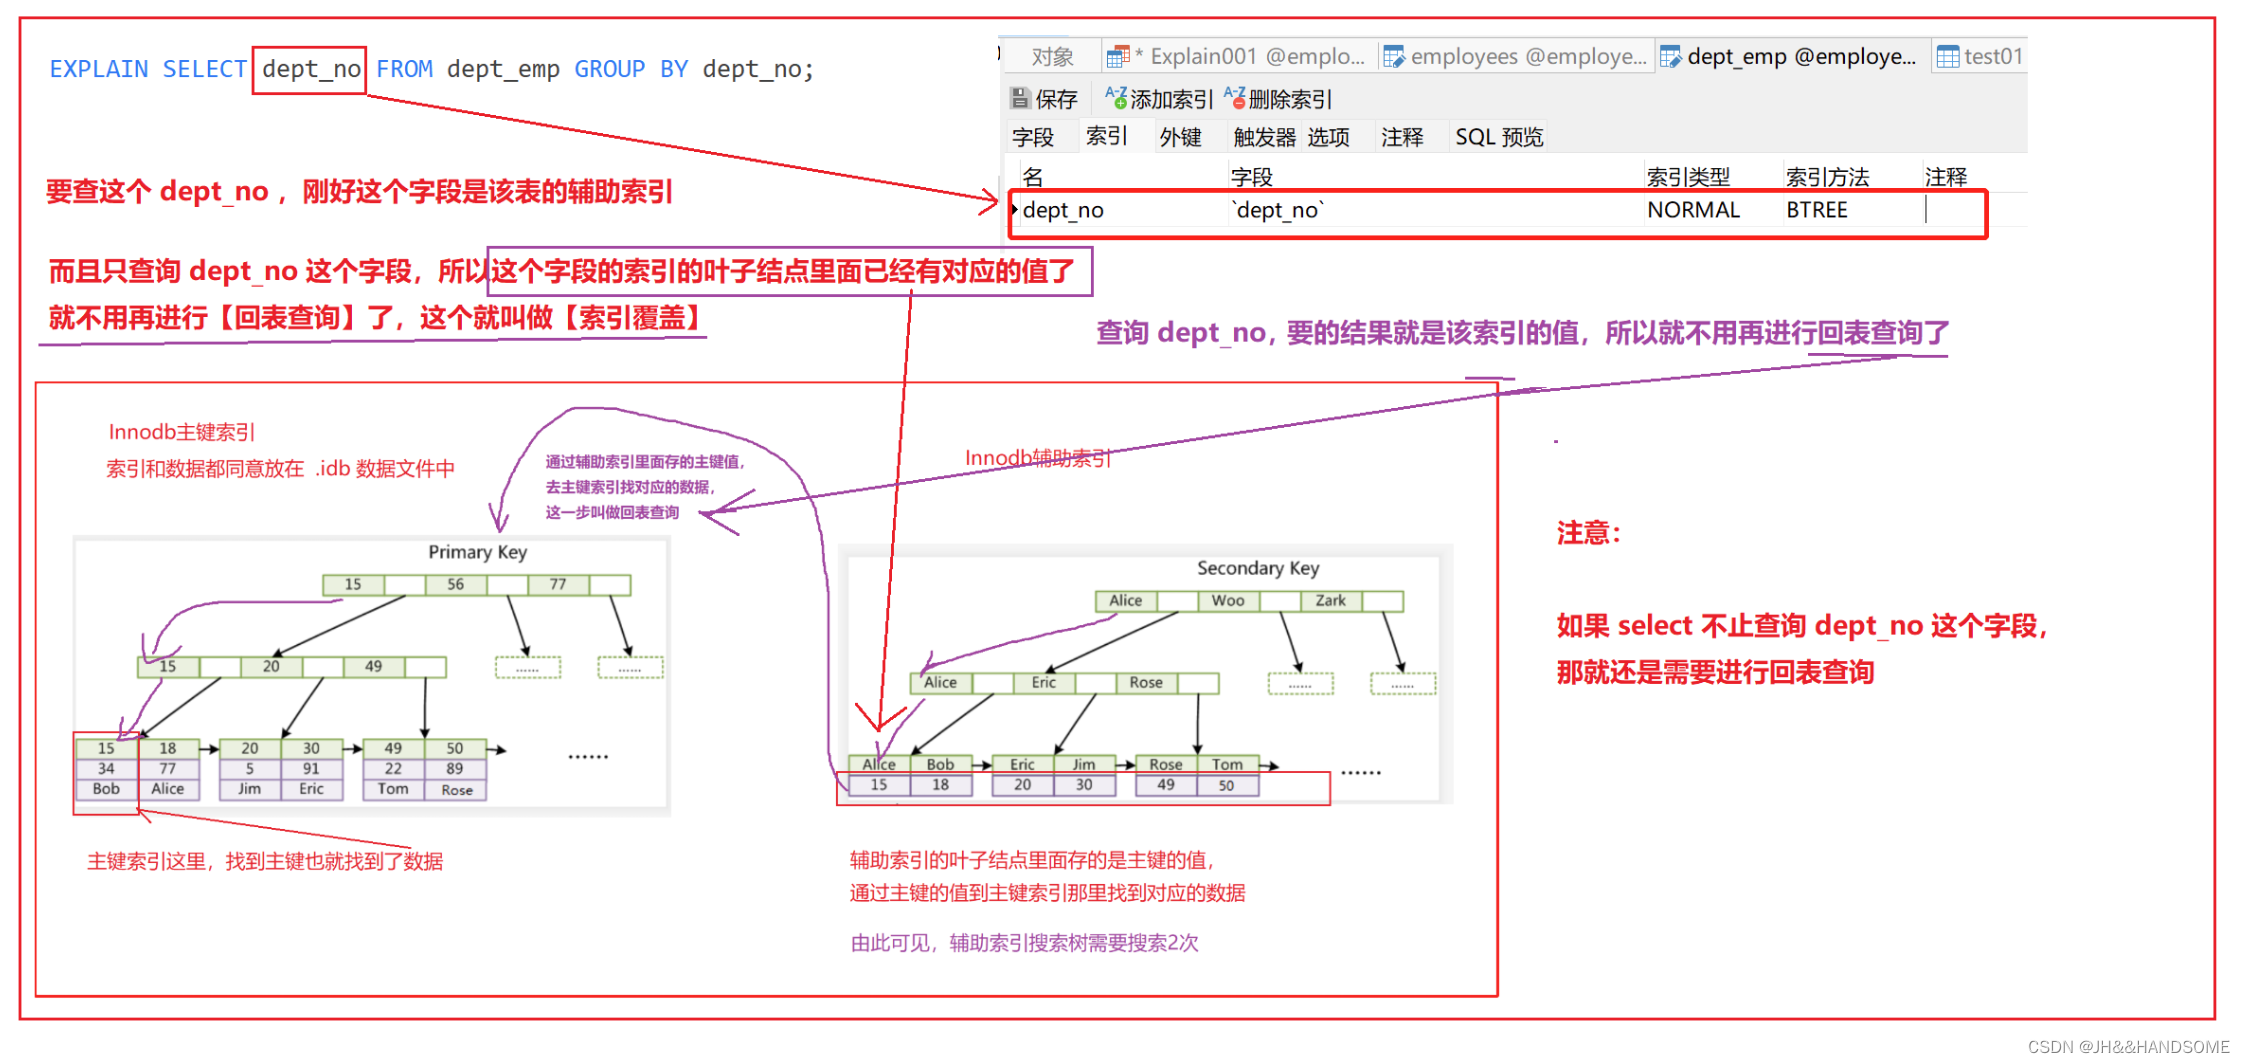Click the 删除索引 button label
2245x1063 pixels.
coord(1290,99)
